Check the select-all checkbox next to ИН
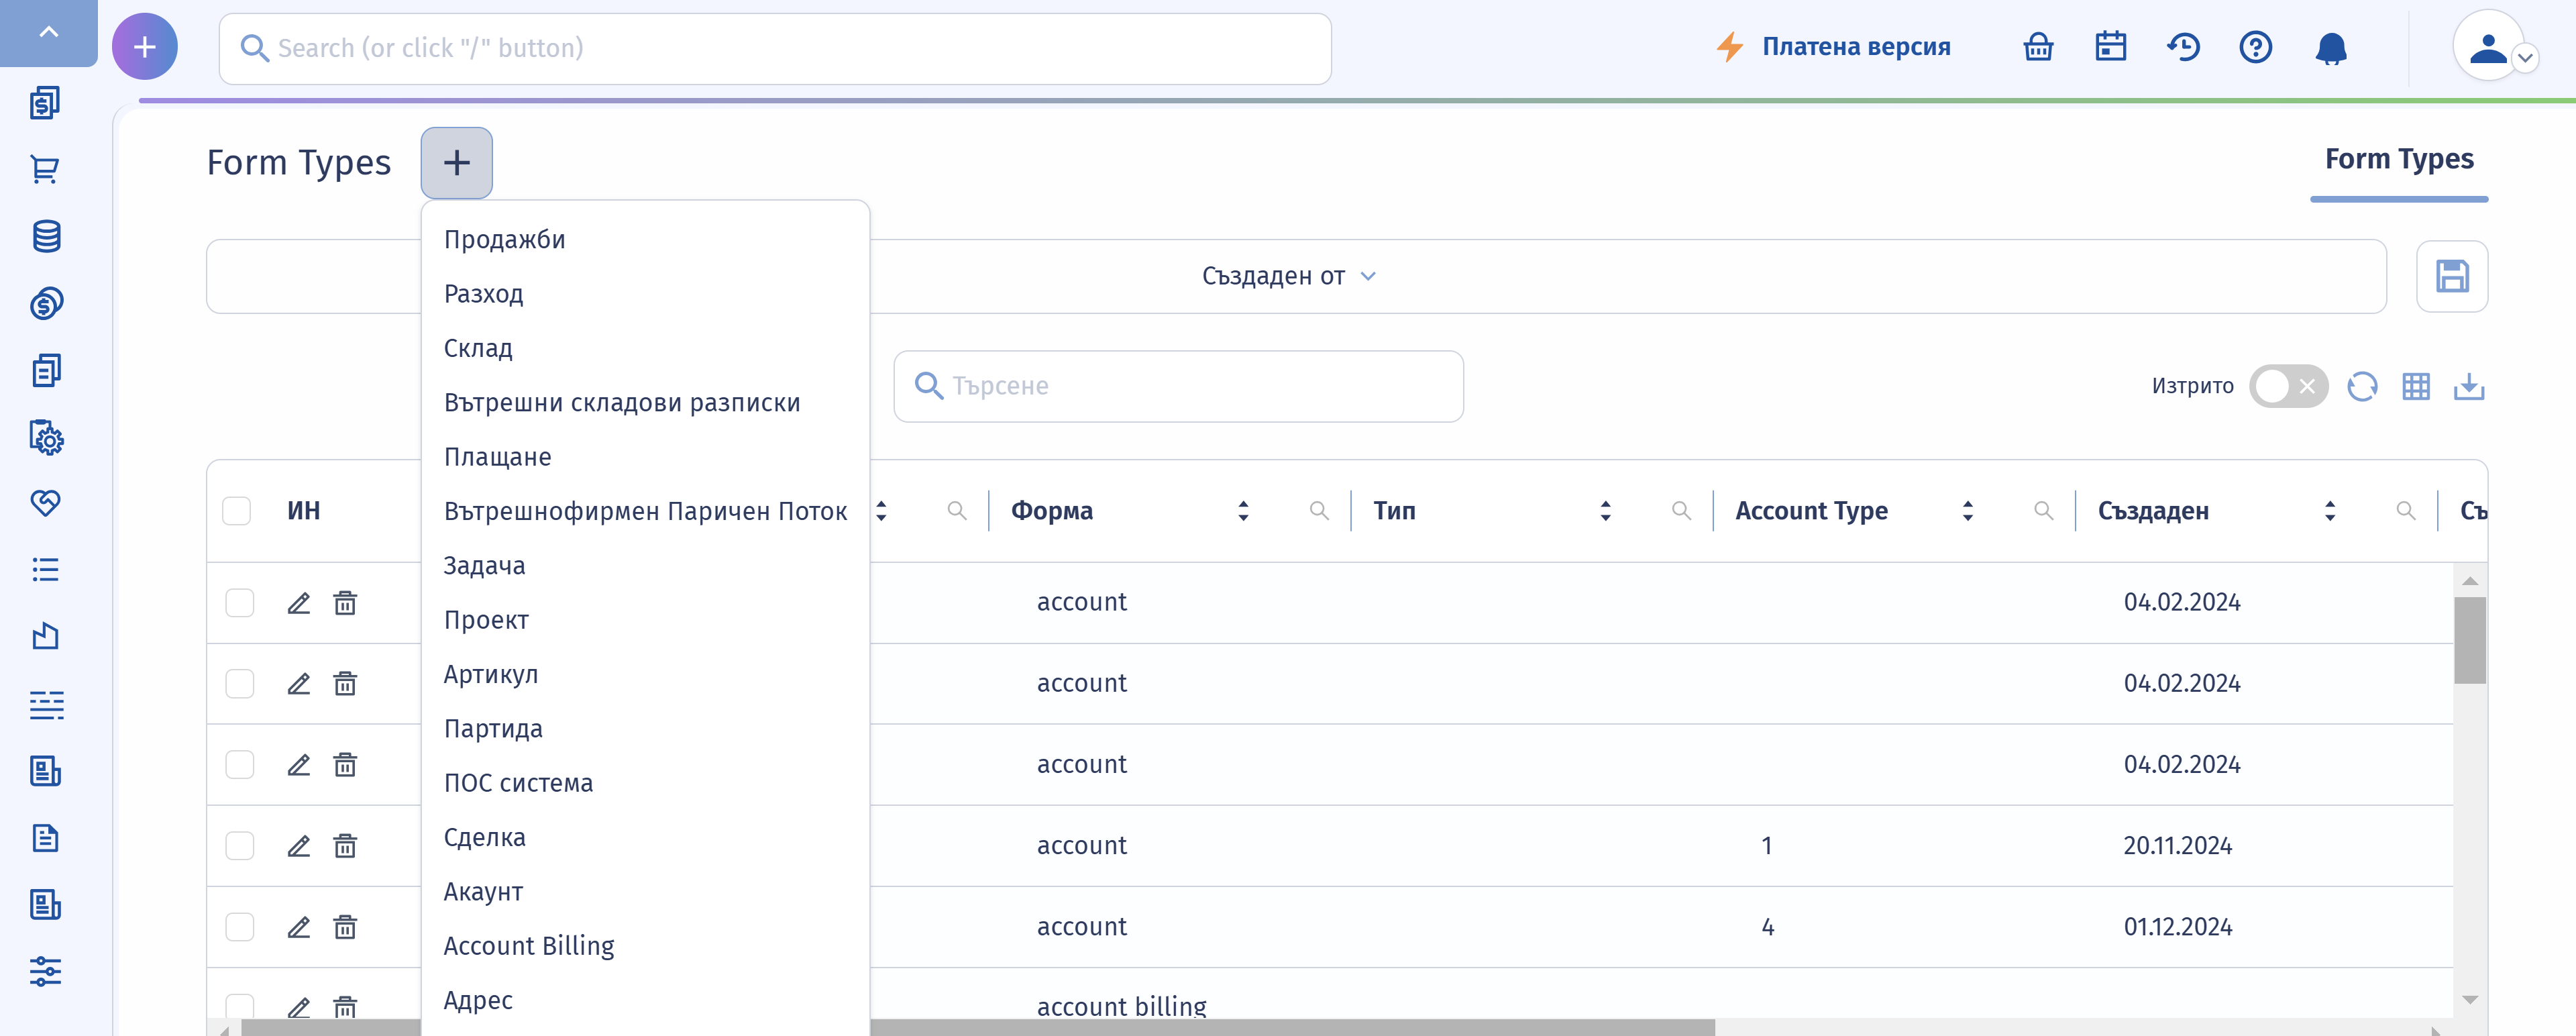The image size is (2576, 1036). click(x=236, y=511)
